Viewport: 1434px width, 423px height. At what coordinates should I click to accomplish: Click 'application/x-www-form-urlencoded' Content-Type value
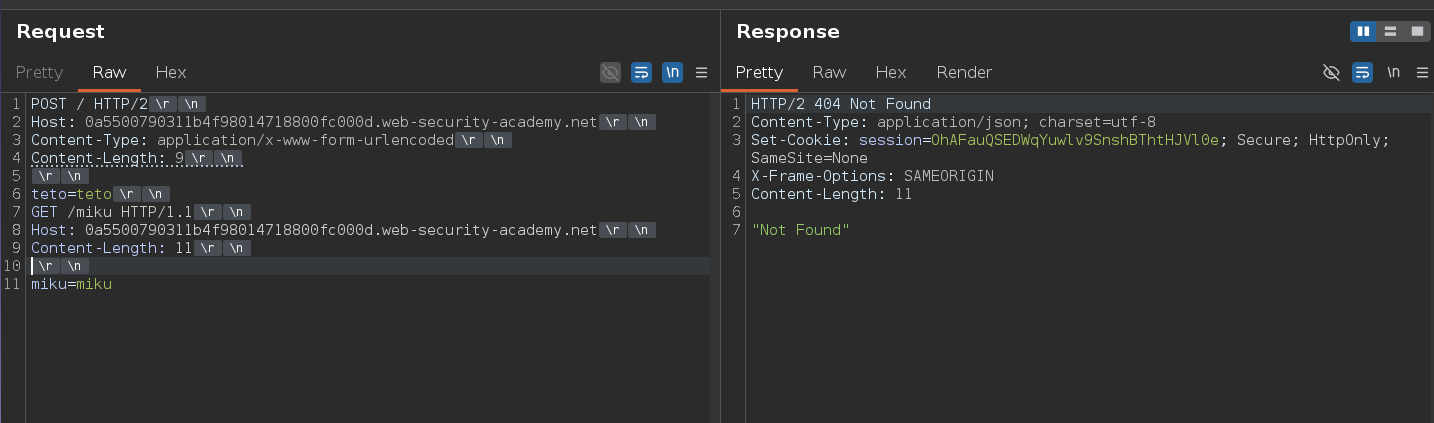click(305, 140)
